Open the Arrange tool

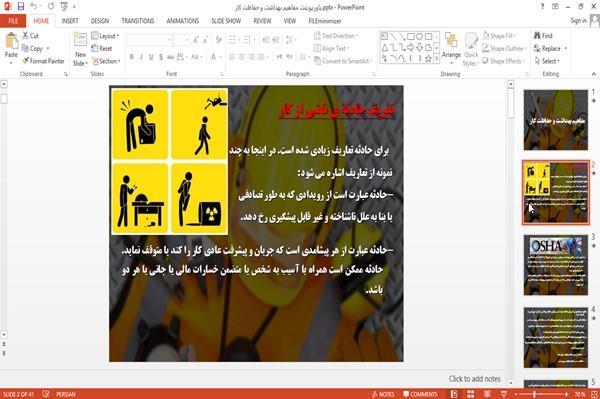(x=451, y=46)
